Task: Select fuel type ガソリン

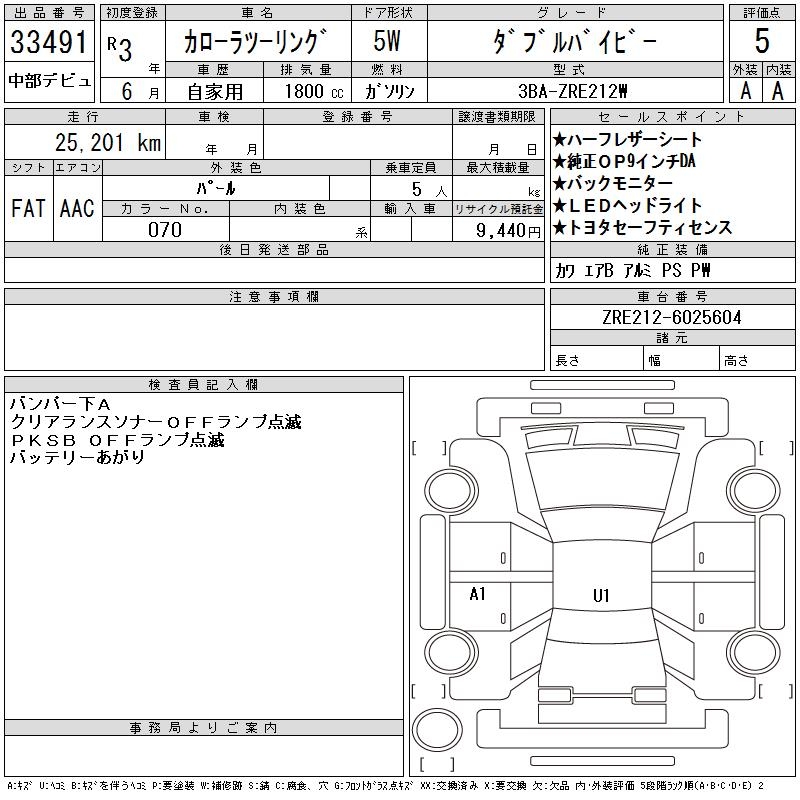Action: [389, 91]
